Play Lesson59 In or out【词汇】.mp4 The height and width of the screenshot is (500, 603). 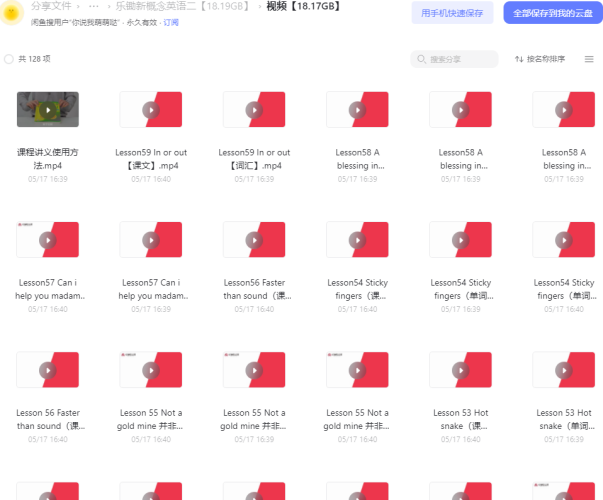point(254,110)
